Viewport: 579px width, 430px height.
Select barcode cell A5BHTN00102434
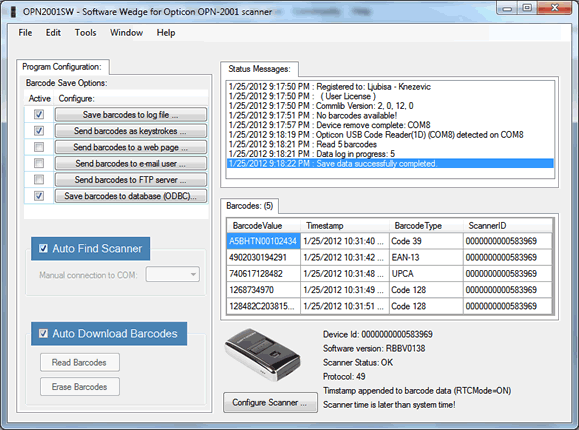(263, 241)
